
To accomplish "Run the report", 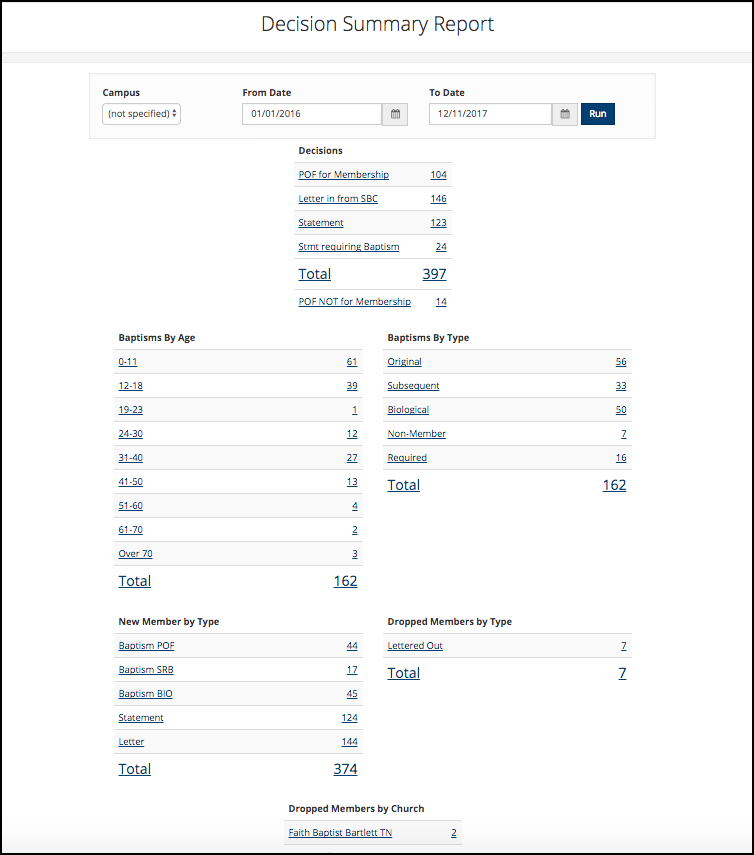I will 598,114.
